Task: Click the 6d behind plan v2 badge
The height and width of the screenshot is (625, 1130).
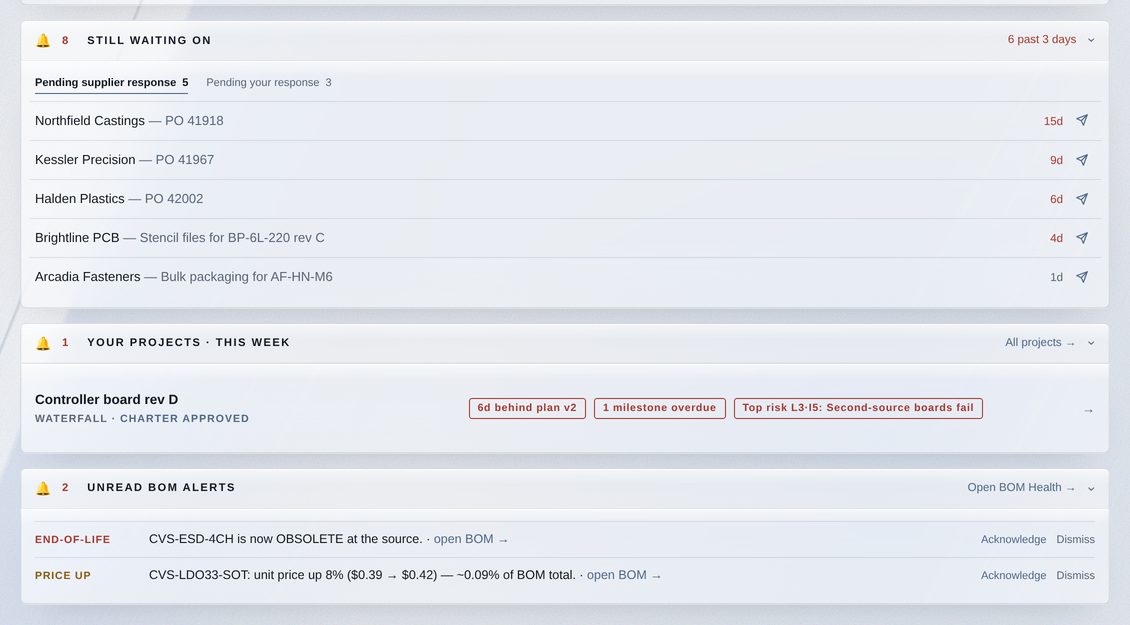Action: [527, 408]
